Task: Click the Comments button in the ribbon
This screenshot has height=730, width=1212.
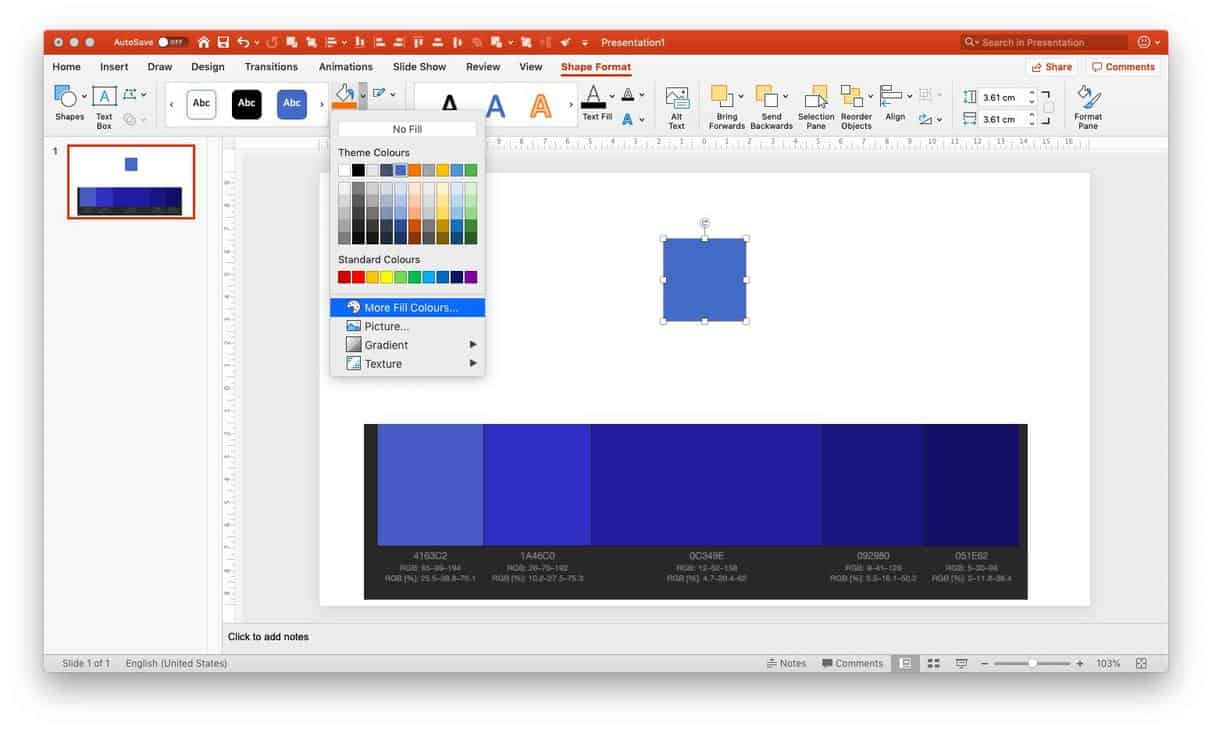Action: click(x=1123, y=67)
